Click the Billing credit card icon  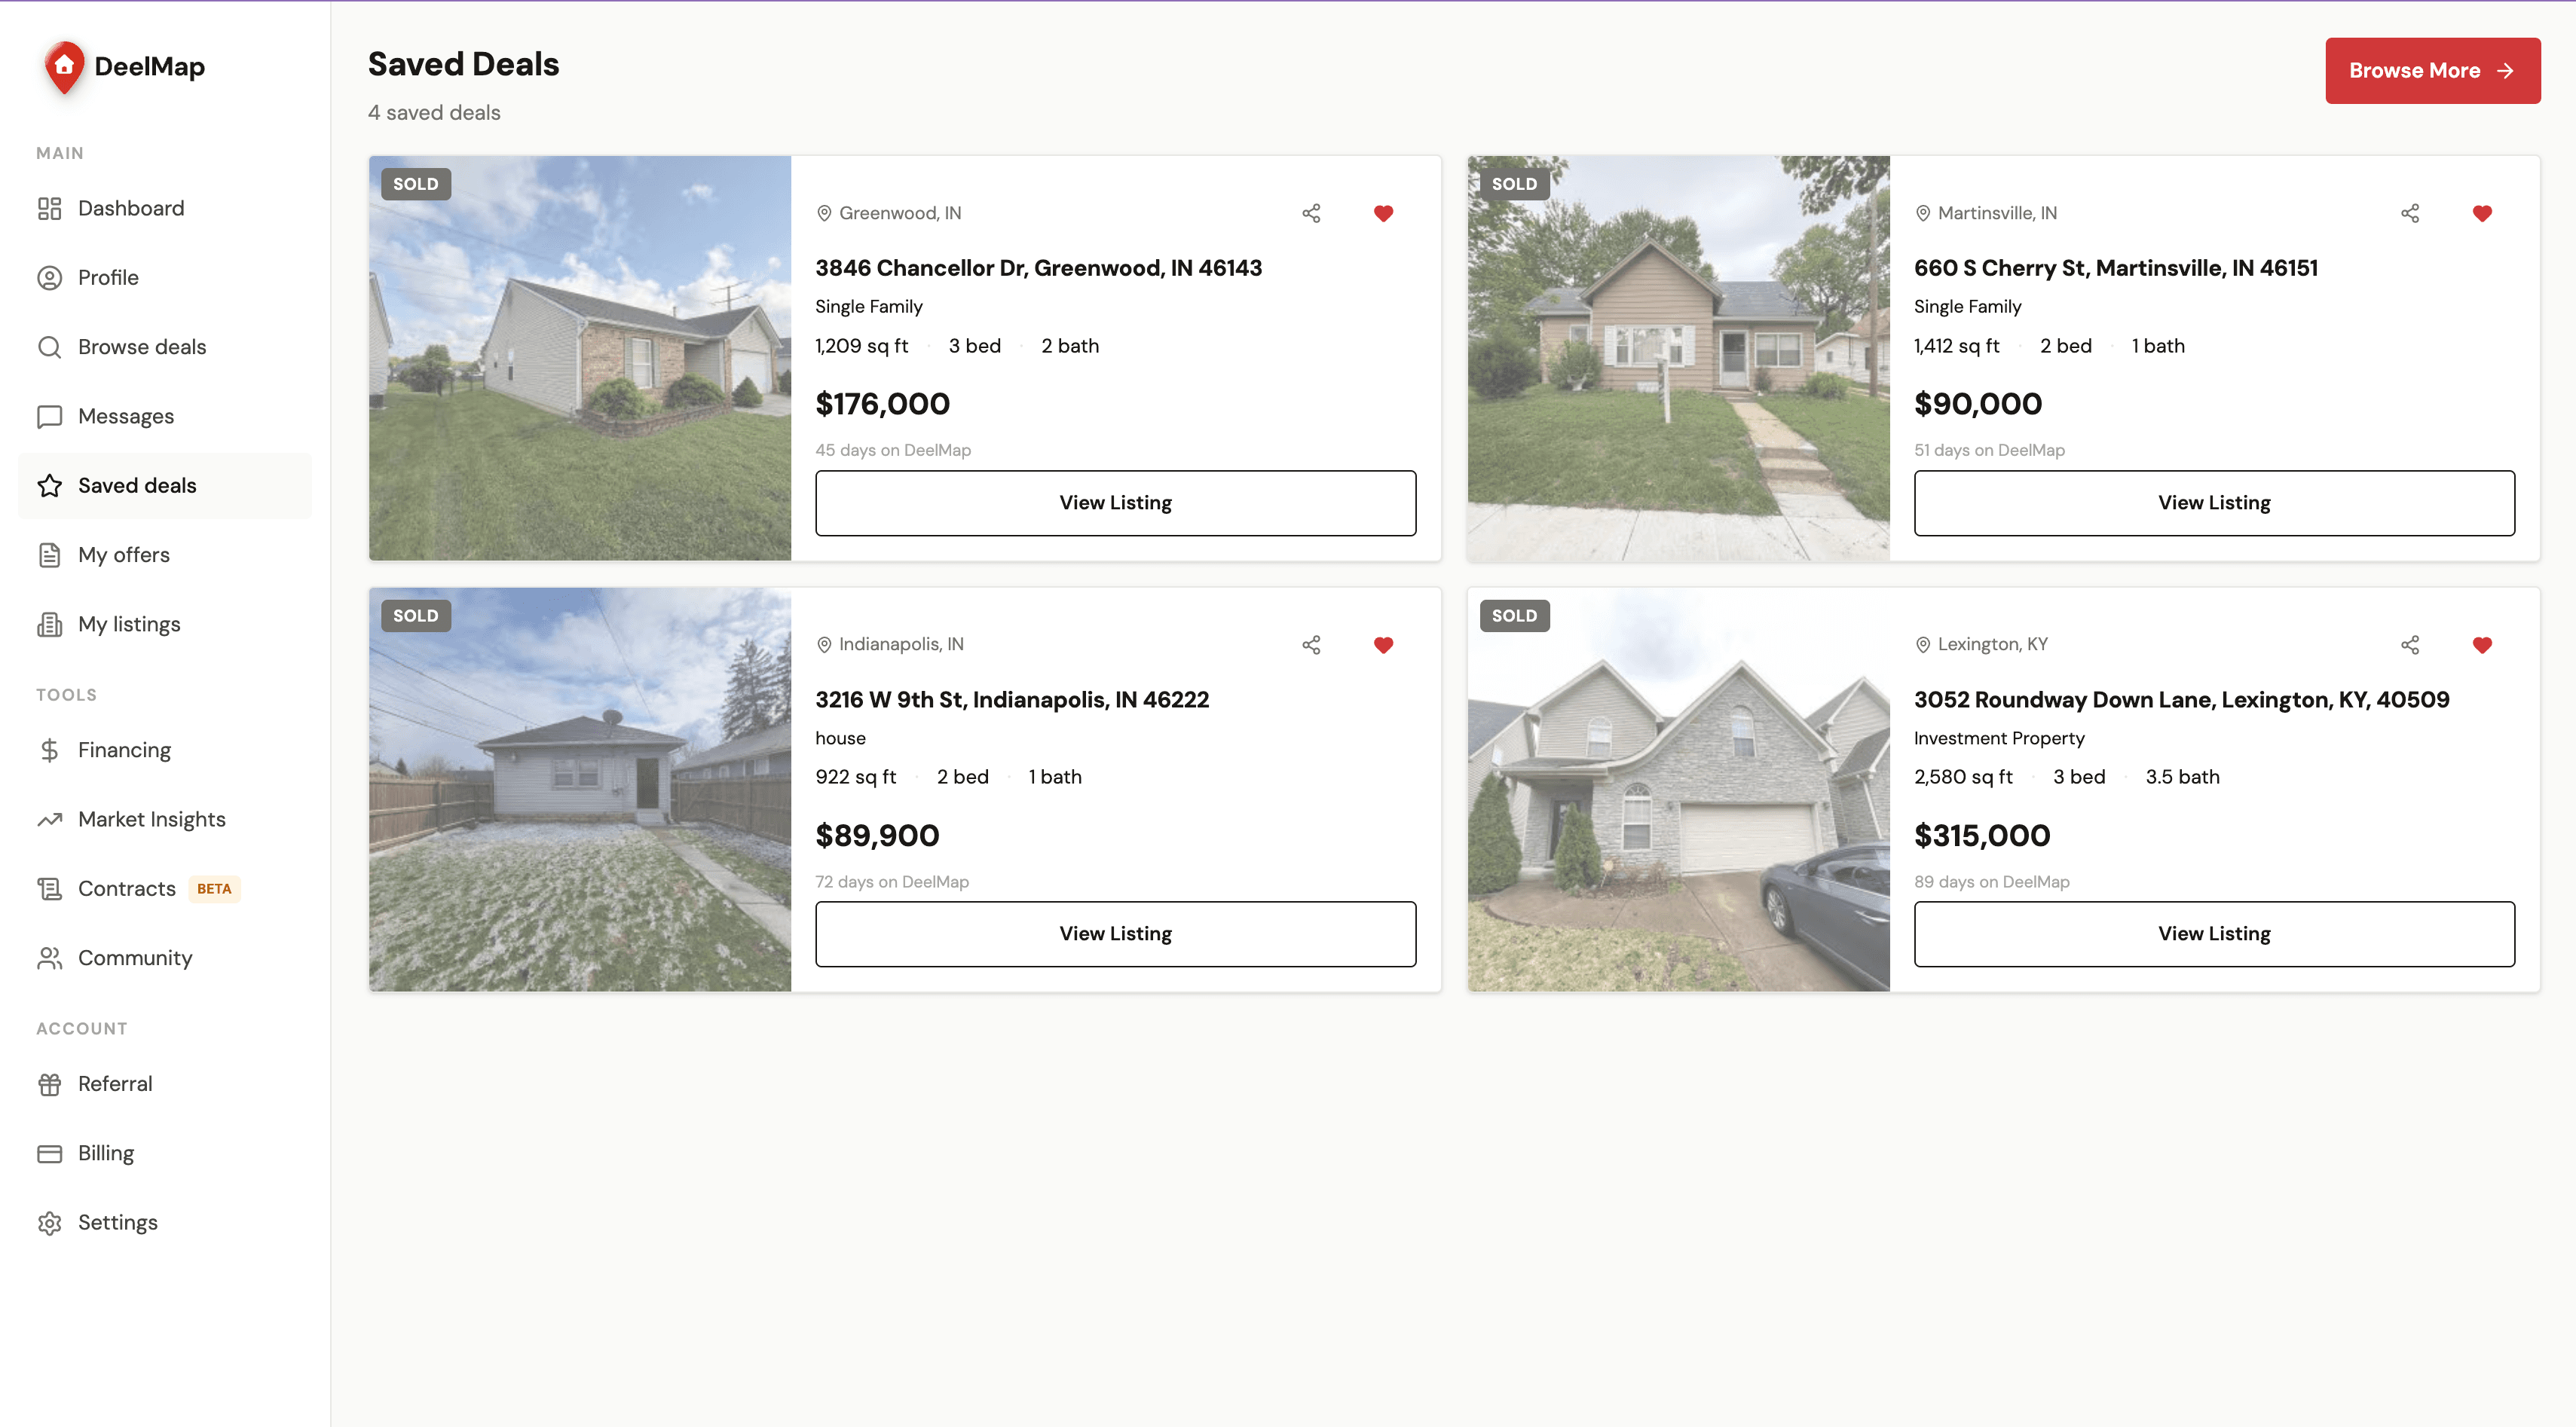49,1154
